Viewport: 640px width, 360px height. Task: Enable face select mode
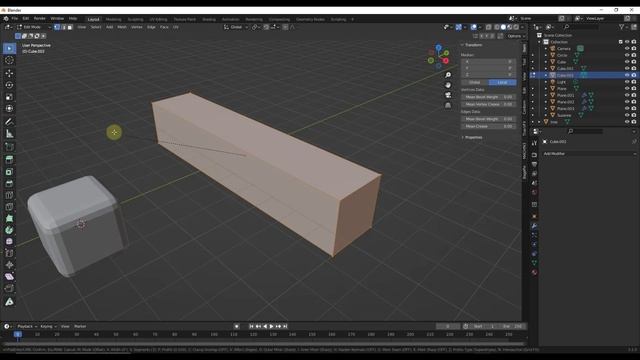tap(70, 27)
